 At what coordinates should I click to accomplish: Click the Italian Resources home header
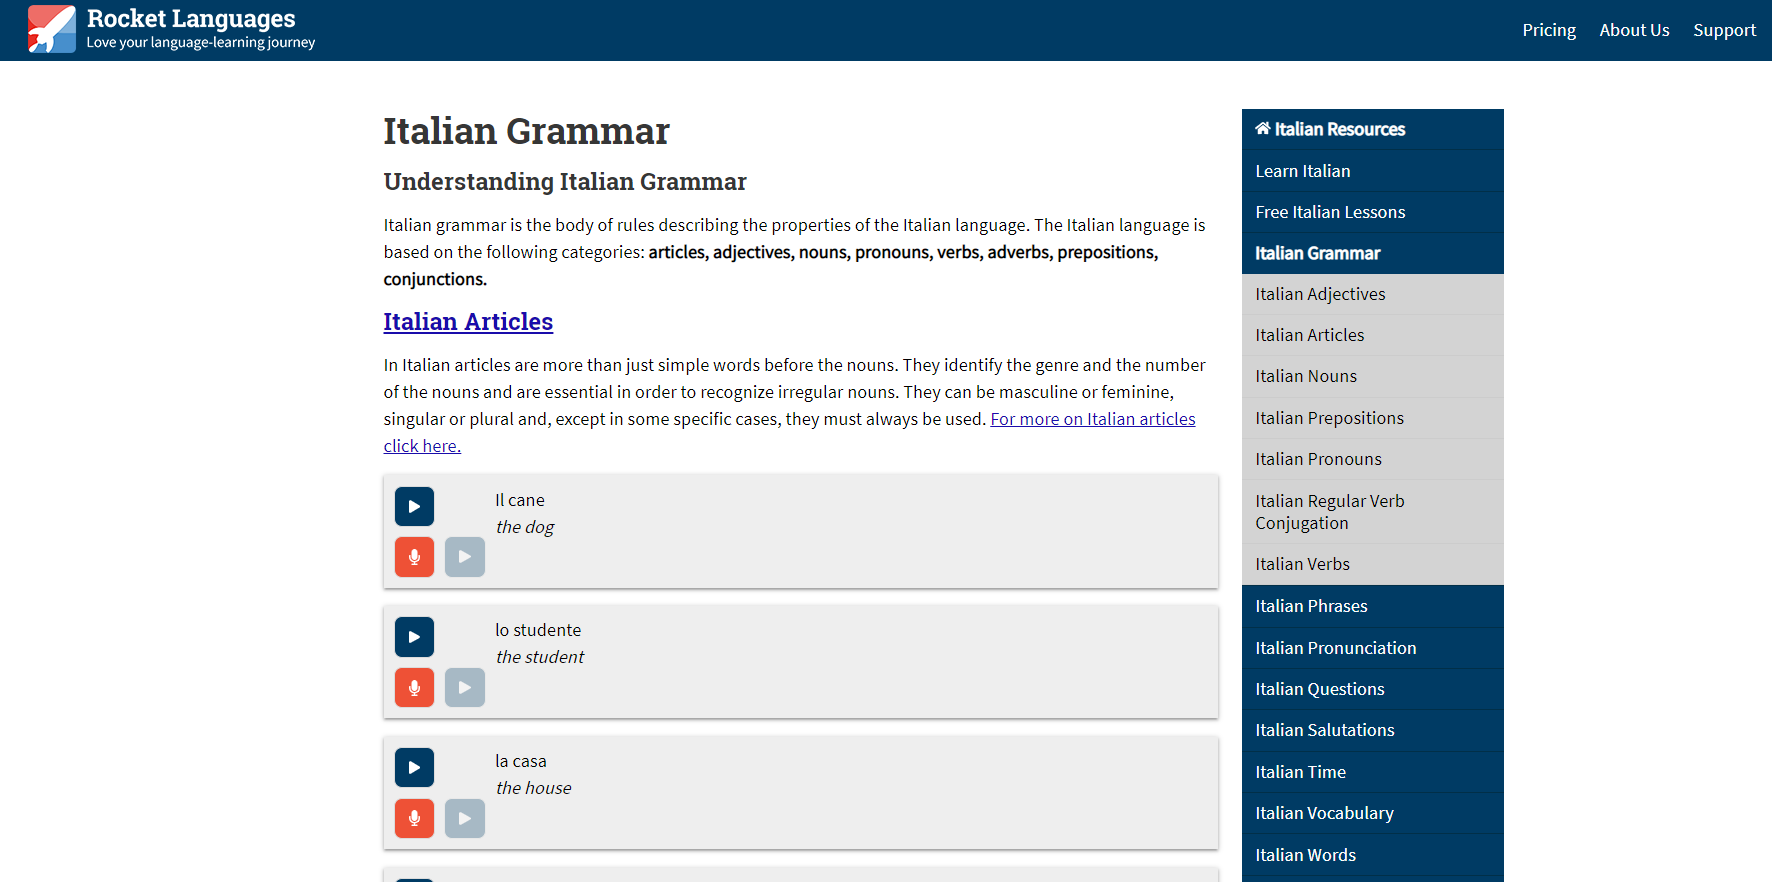1330,129
